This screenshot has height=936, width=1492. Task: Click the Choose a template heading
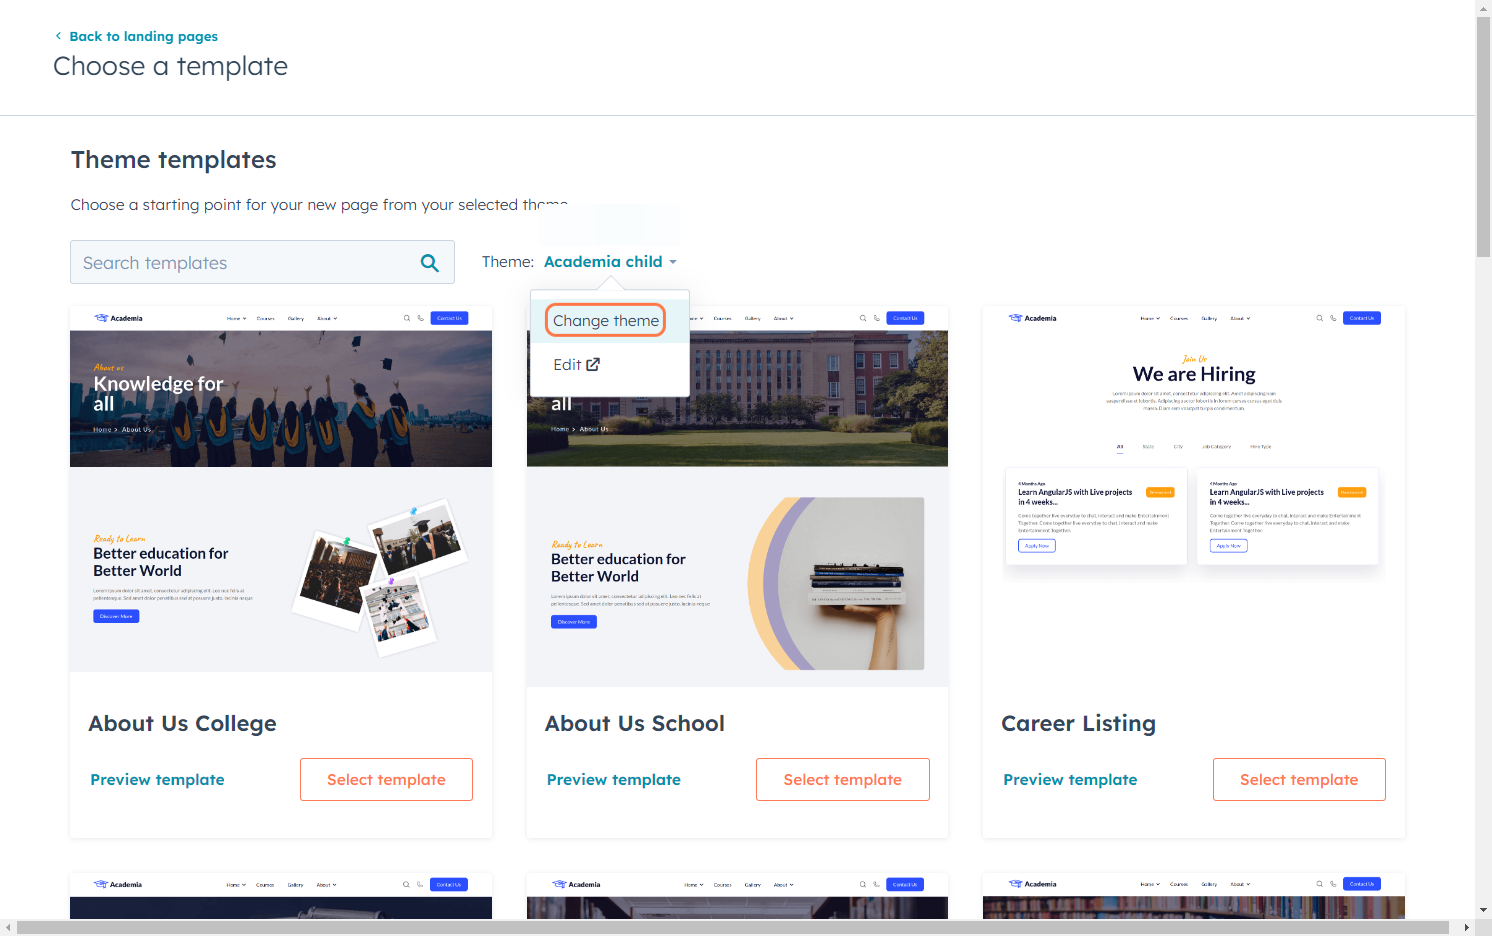170,66
